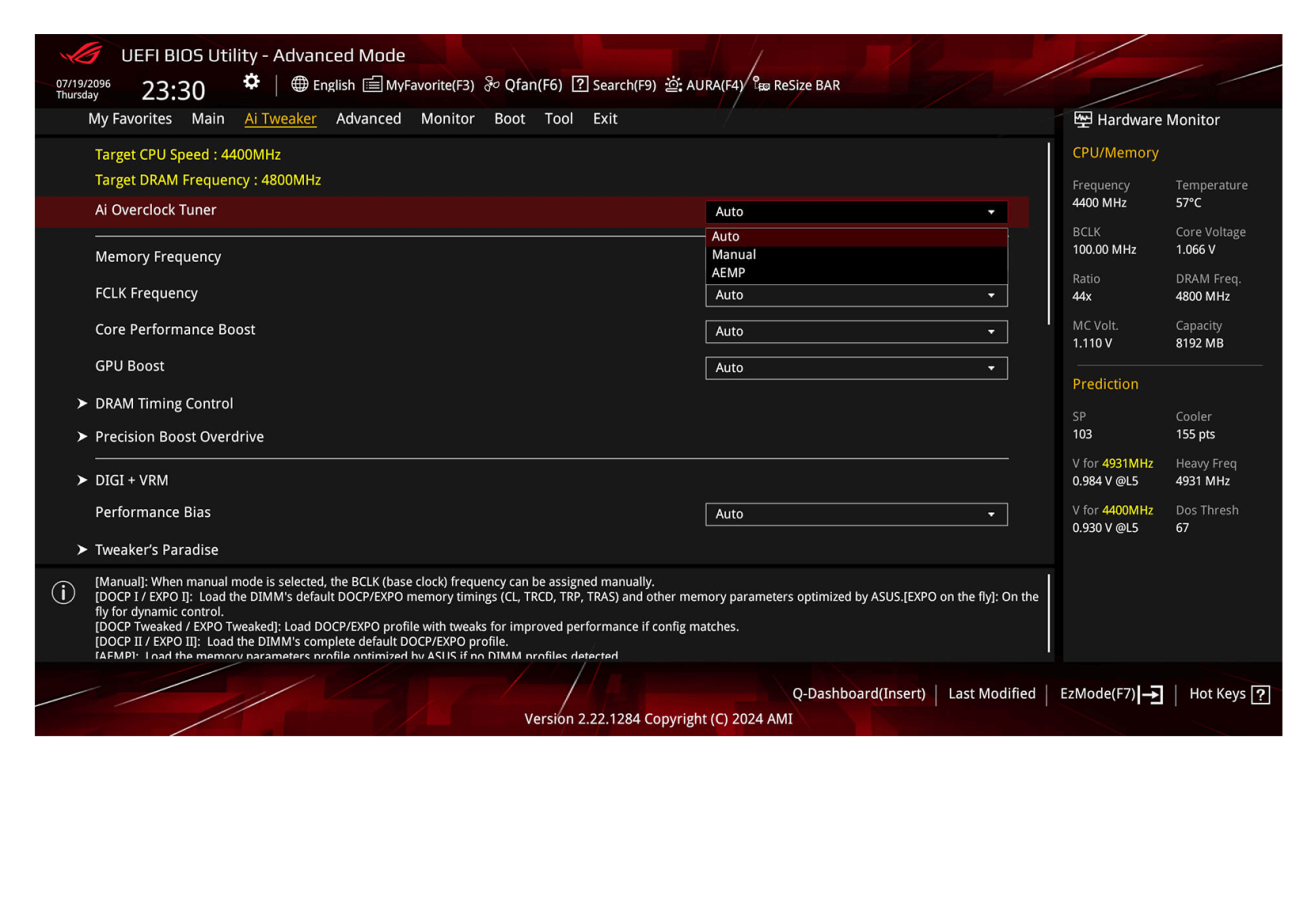Click the info icon beside help text
This screenshot has height=900, width=1307.
pos(63,593)
